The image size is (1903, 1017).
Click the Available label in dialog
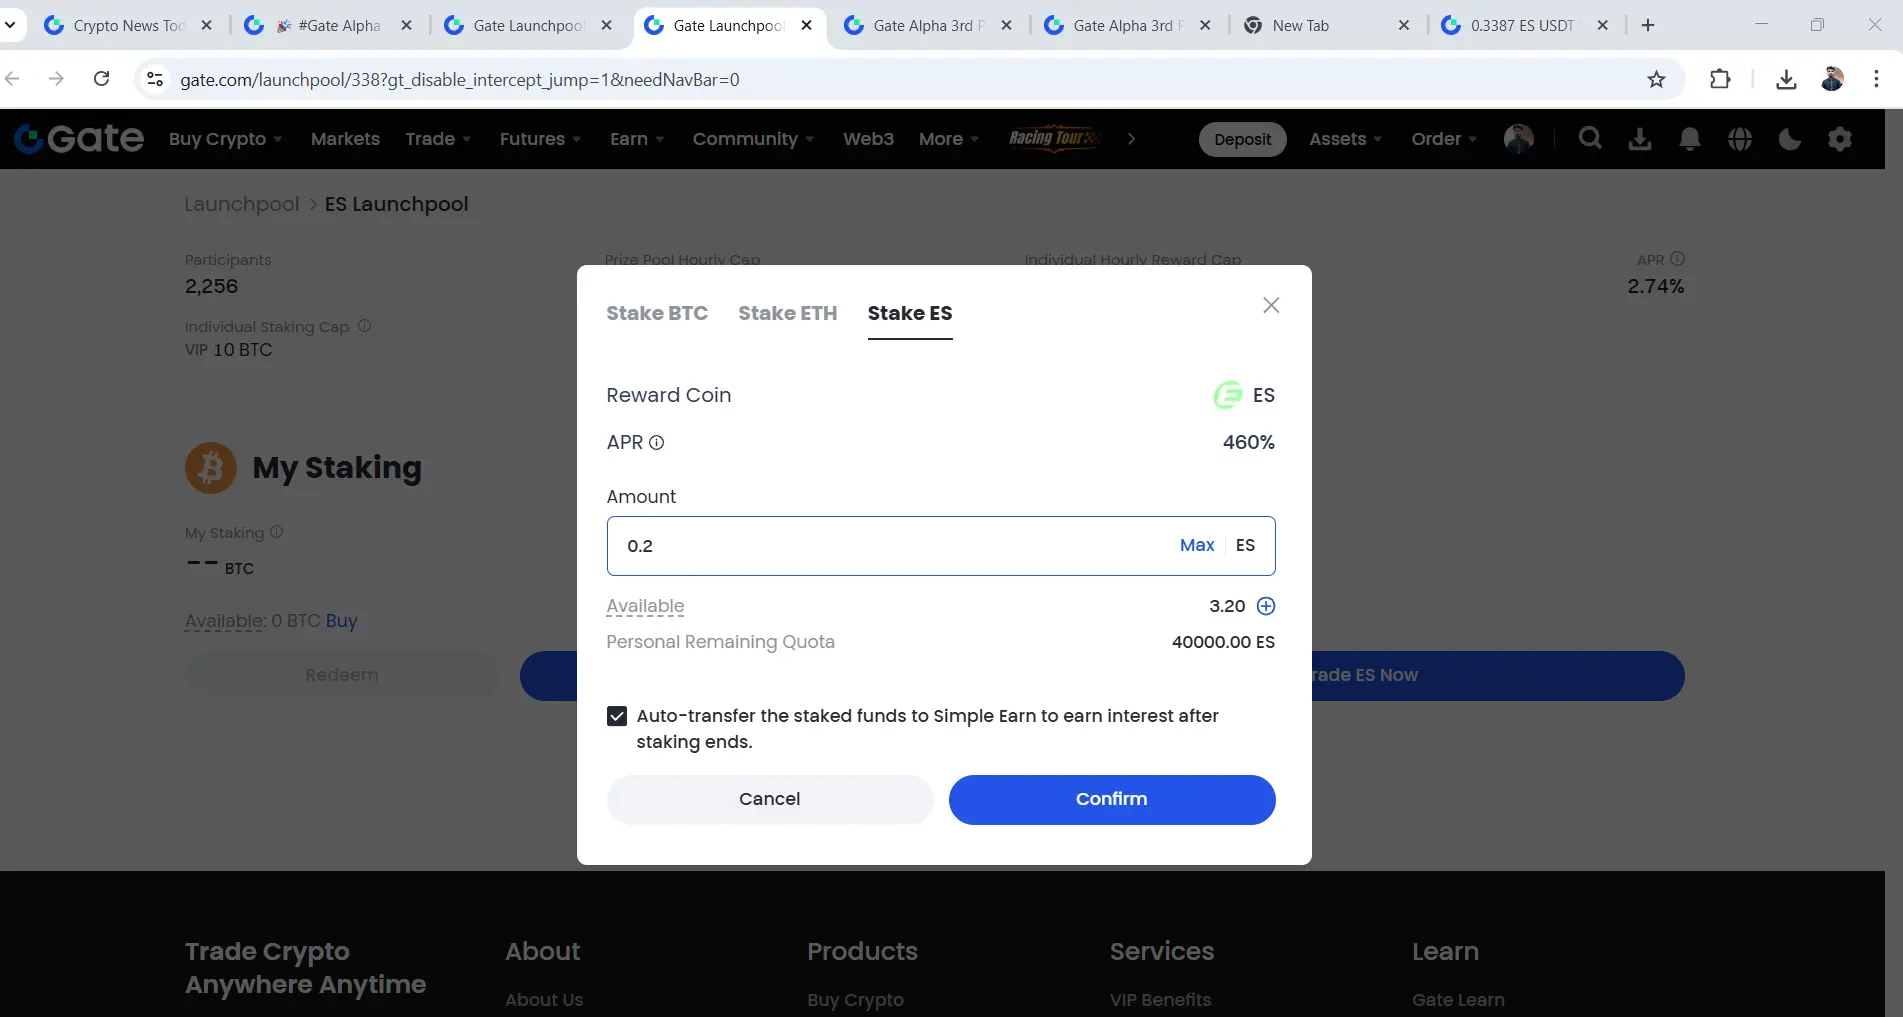(x=645, y=606)
